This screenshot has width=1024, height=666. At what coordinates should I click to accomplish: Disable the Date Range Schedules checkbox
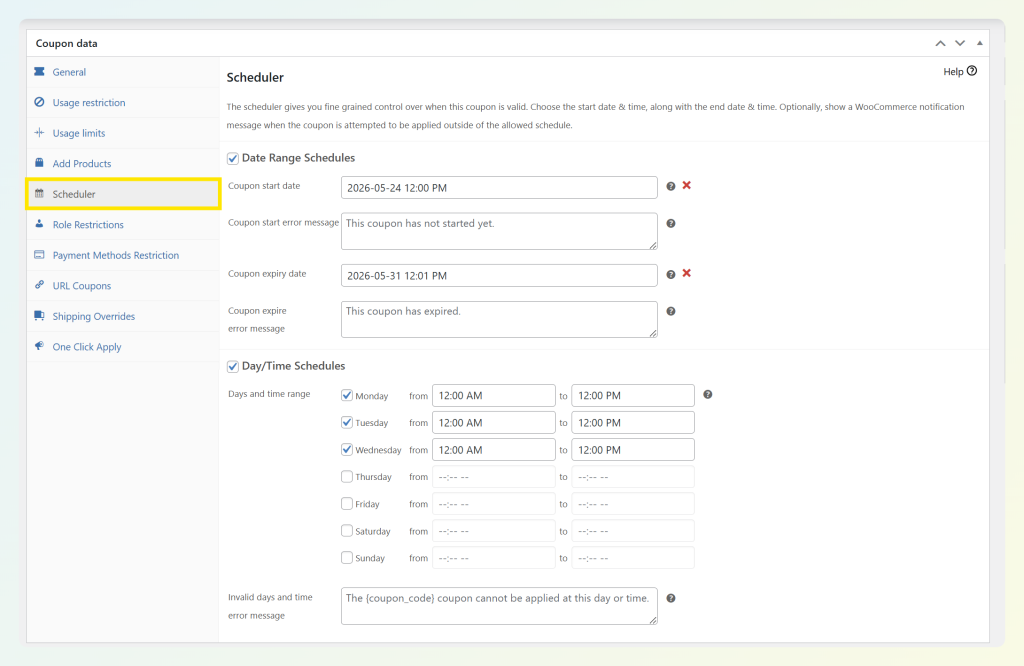point(232,157)
